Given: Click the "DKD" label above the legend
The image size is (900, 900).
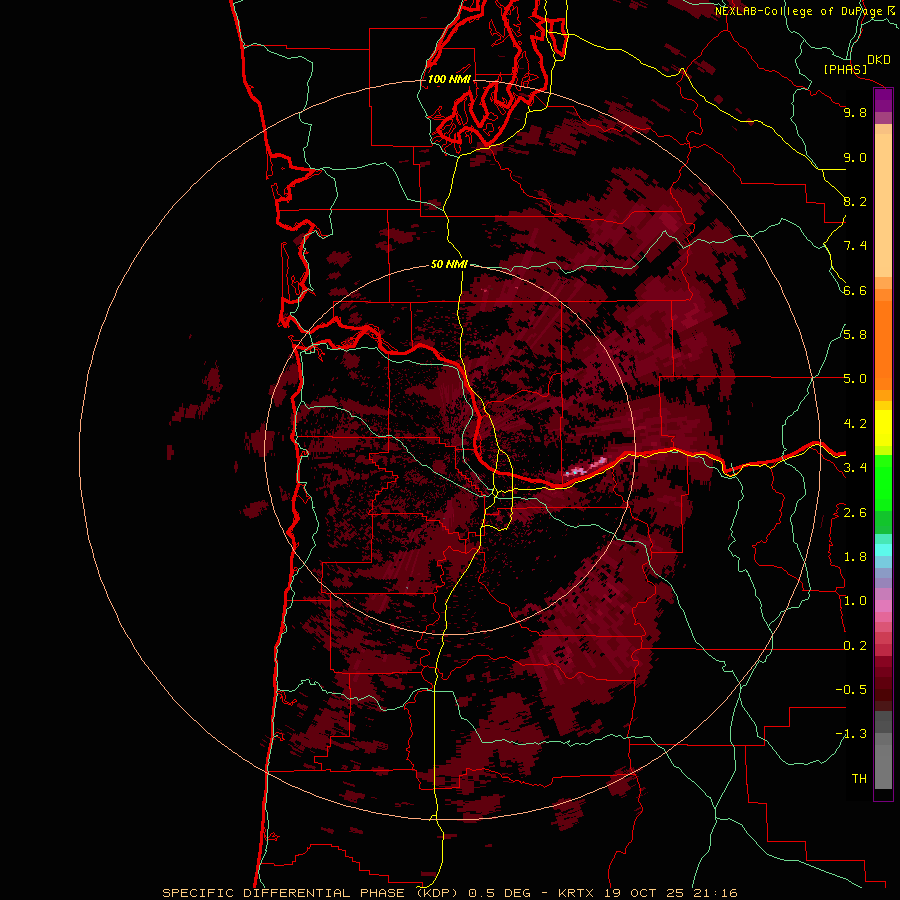Looking at the screenshot, I should click(879, 60).
